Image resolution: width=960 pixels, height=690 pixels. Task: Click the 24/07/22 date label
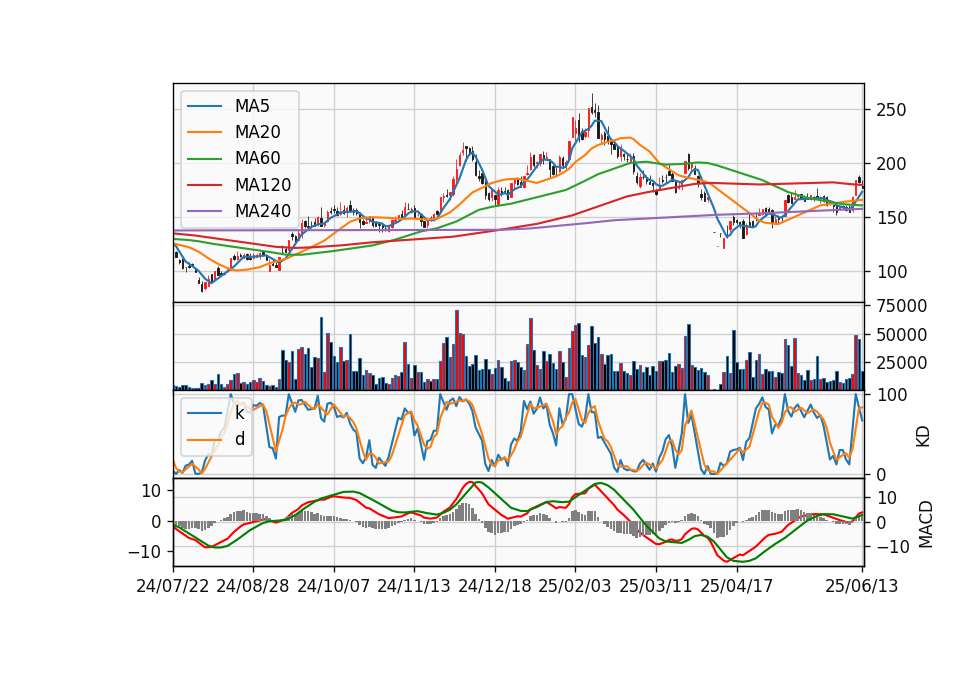173,586
